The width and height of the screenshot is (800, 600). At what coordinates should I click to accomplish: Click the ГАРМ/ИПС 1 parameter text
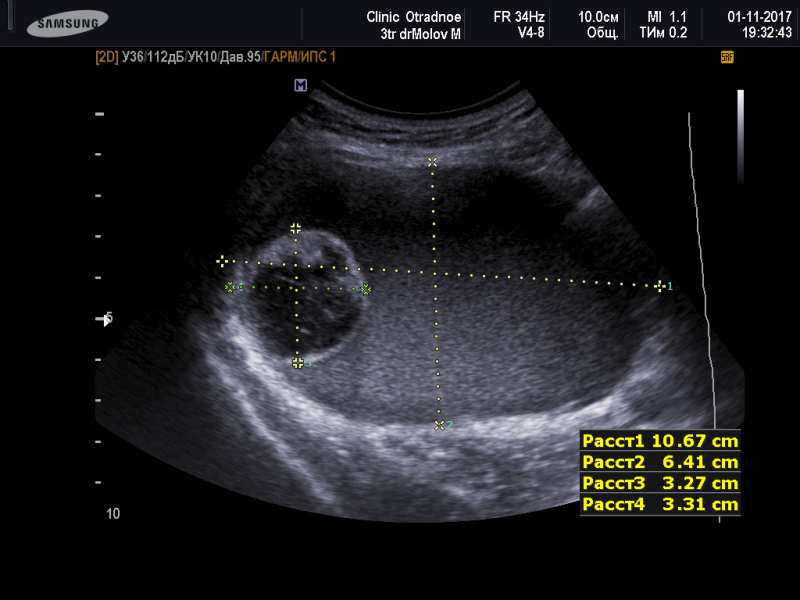pyautogui.click(x=300, y=57)
